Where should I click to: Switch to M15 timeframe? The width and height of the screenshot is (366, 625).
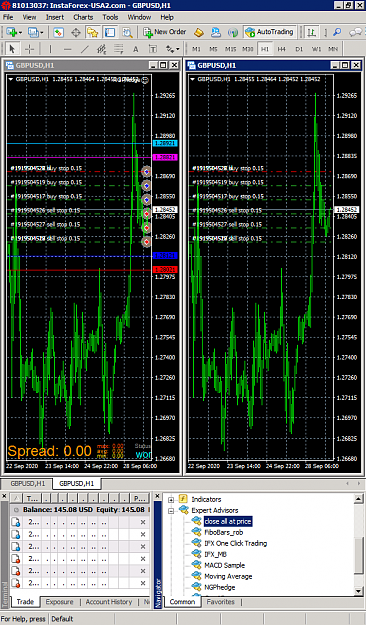point(230,49)
